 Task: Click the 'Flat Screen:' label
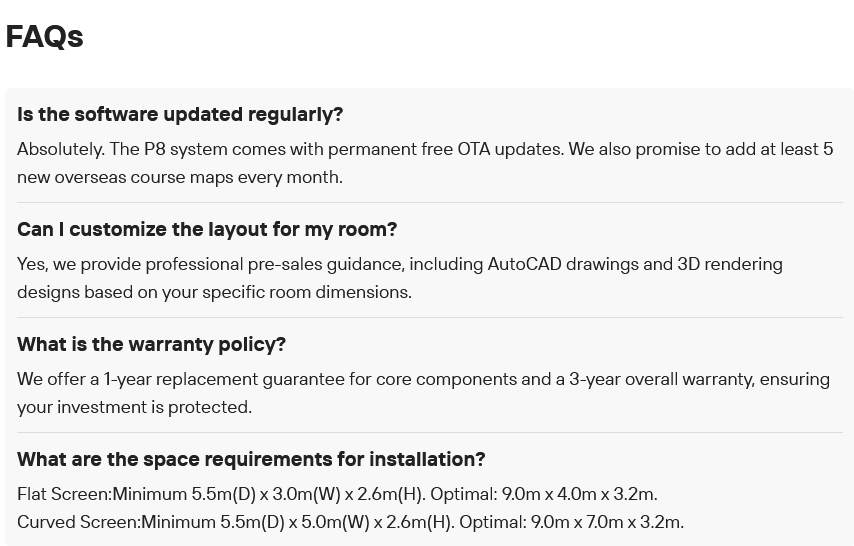64,494
